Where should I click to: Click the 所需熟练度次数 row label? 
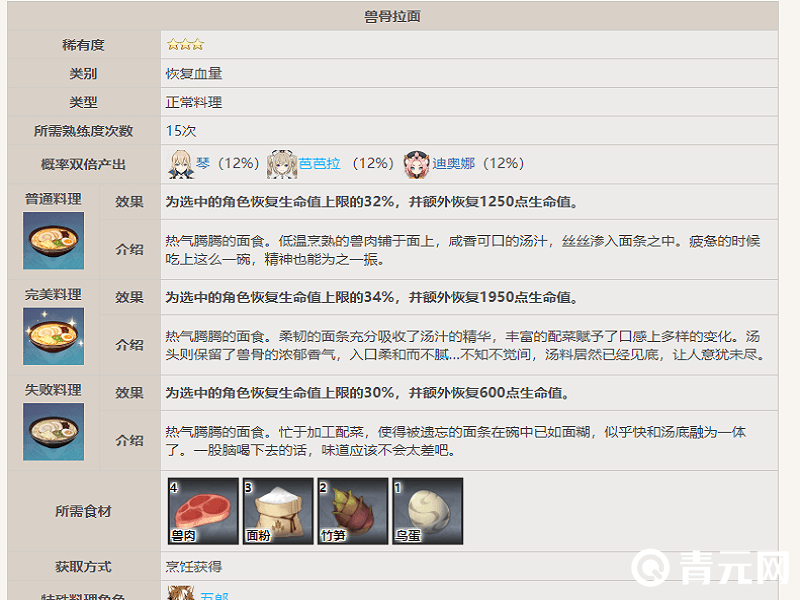[x=83, y=131]
